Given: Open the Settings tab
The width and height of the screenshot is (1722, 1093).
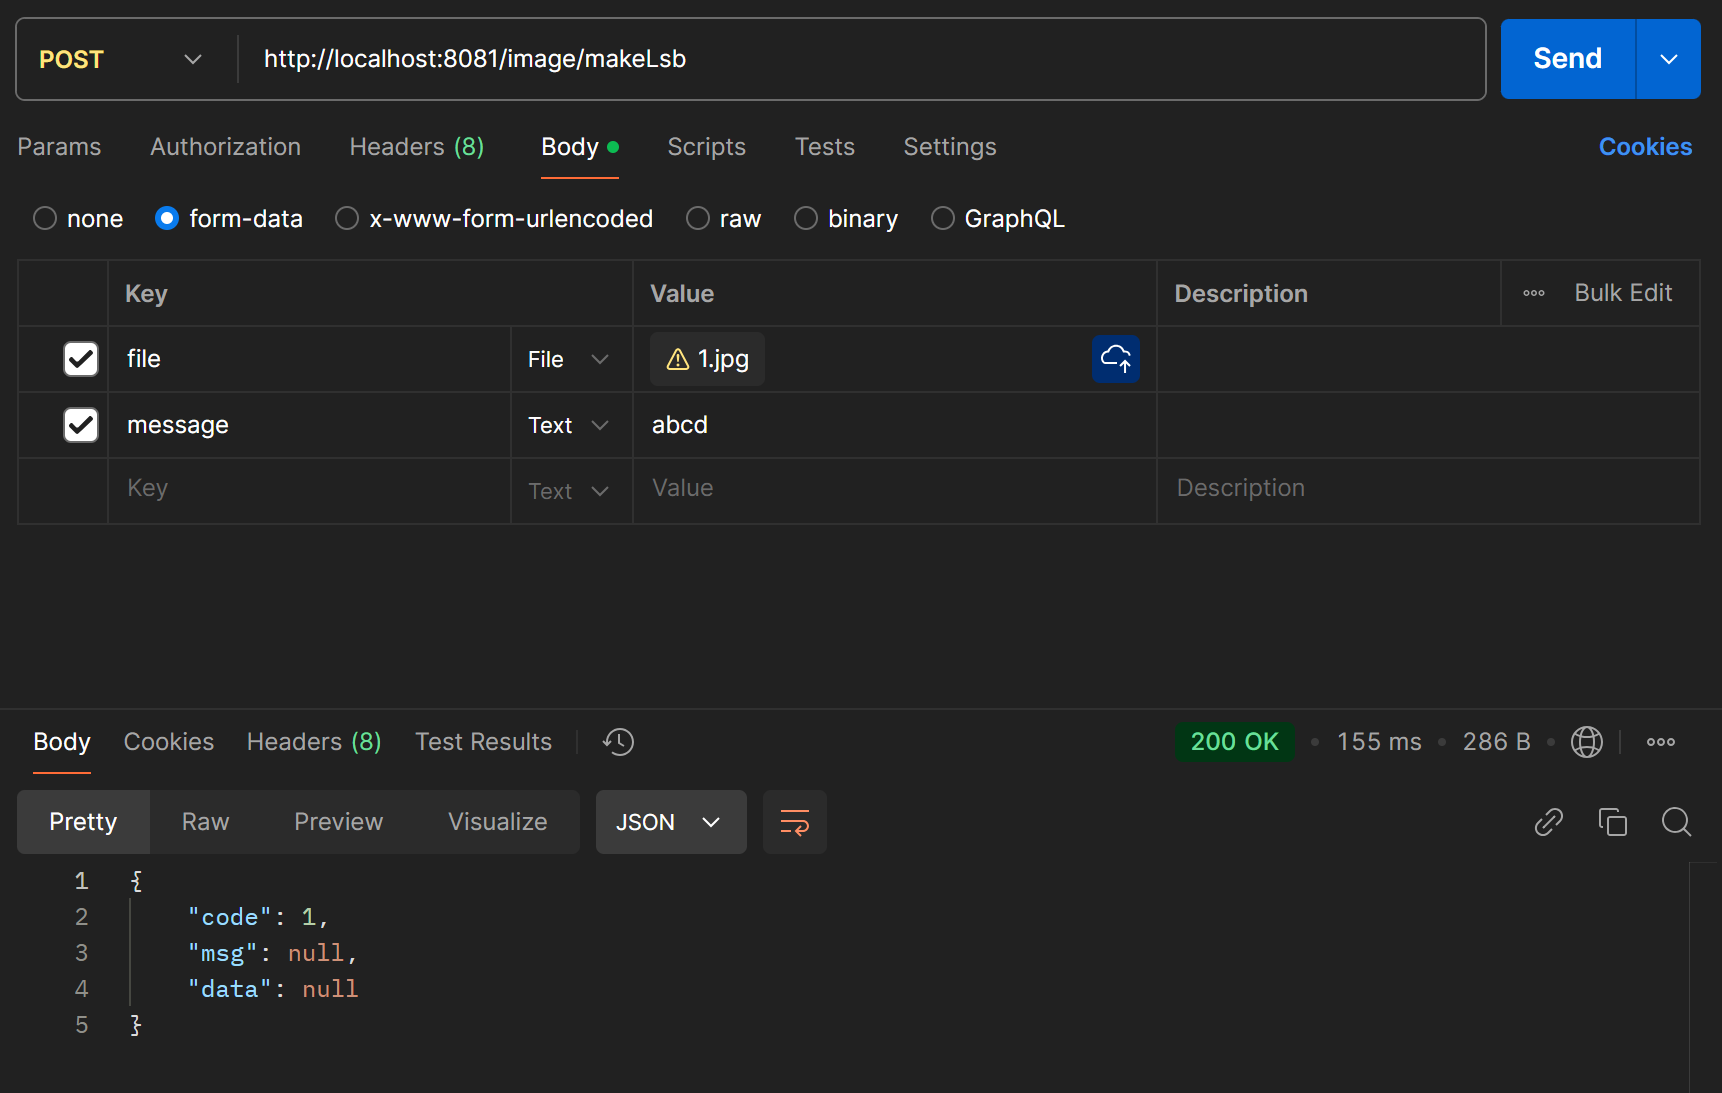Looking at the screenshot, I should pyautogui.click(x=950, y=147).
